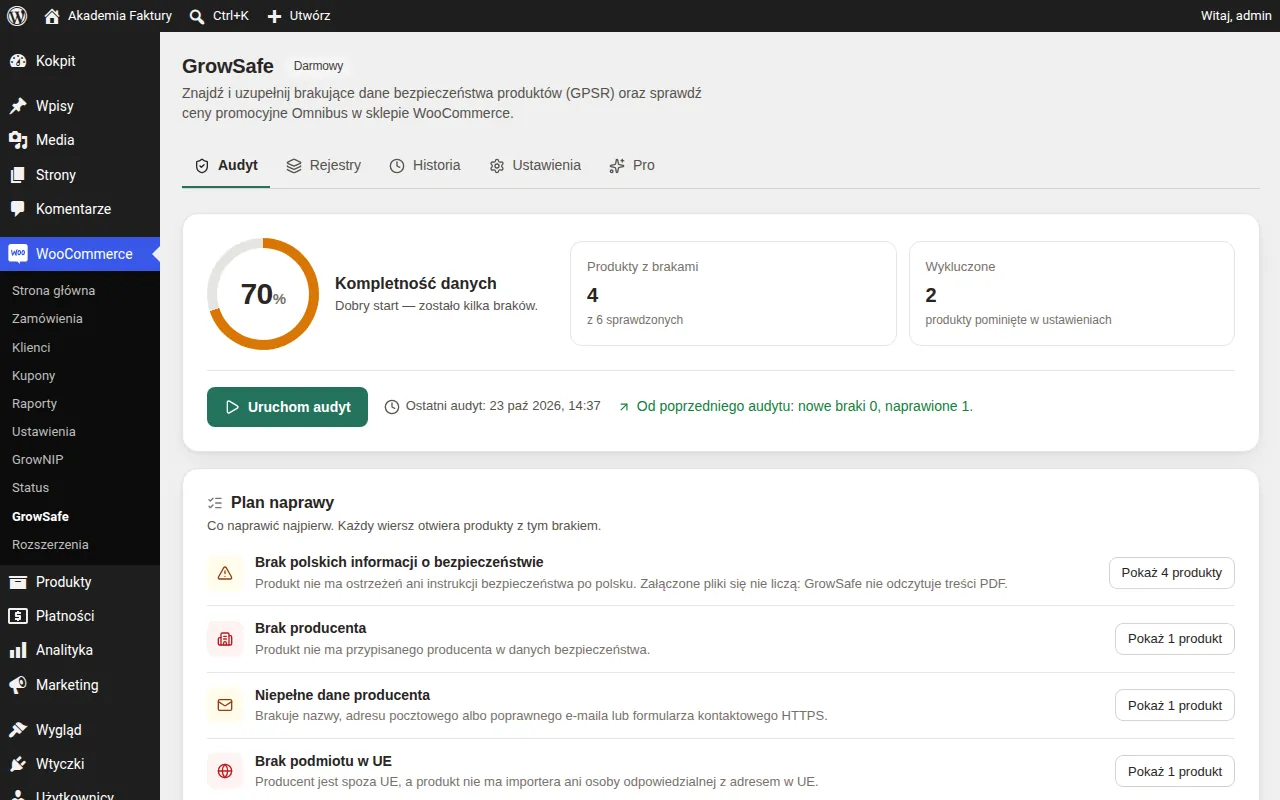The width and height of the screenshot is (1280, 800).
Task: Click Utwórz in the admin bar
Action: tap(298, 16)
